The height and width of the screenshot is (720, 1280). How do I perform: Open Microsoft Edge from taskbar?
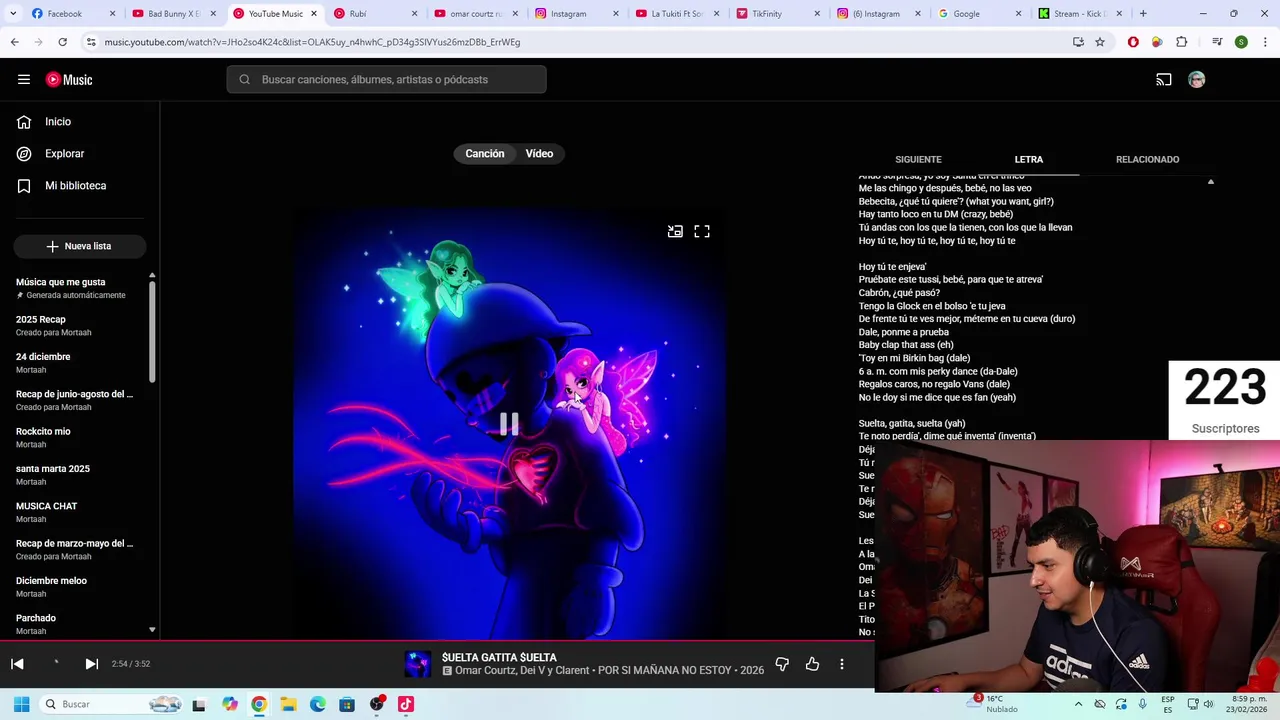(318, 705)
